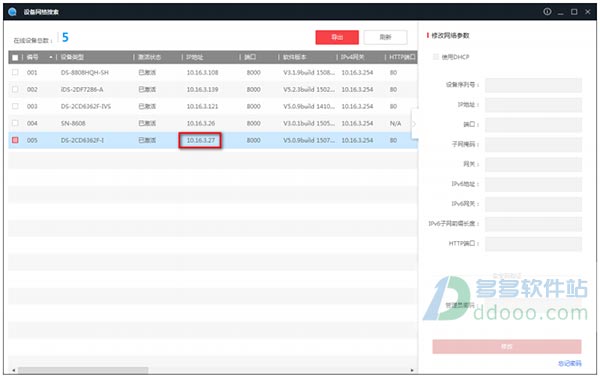Uncheck the box for device 005

point(15,140)
